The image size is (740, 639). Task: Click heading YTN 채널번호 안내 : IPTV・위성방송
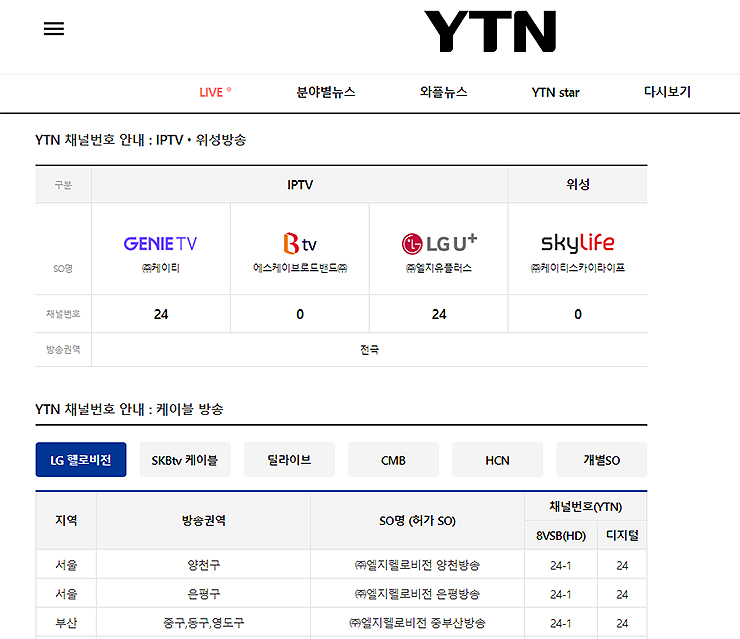[x=141, y=140]
